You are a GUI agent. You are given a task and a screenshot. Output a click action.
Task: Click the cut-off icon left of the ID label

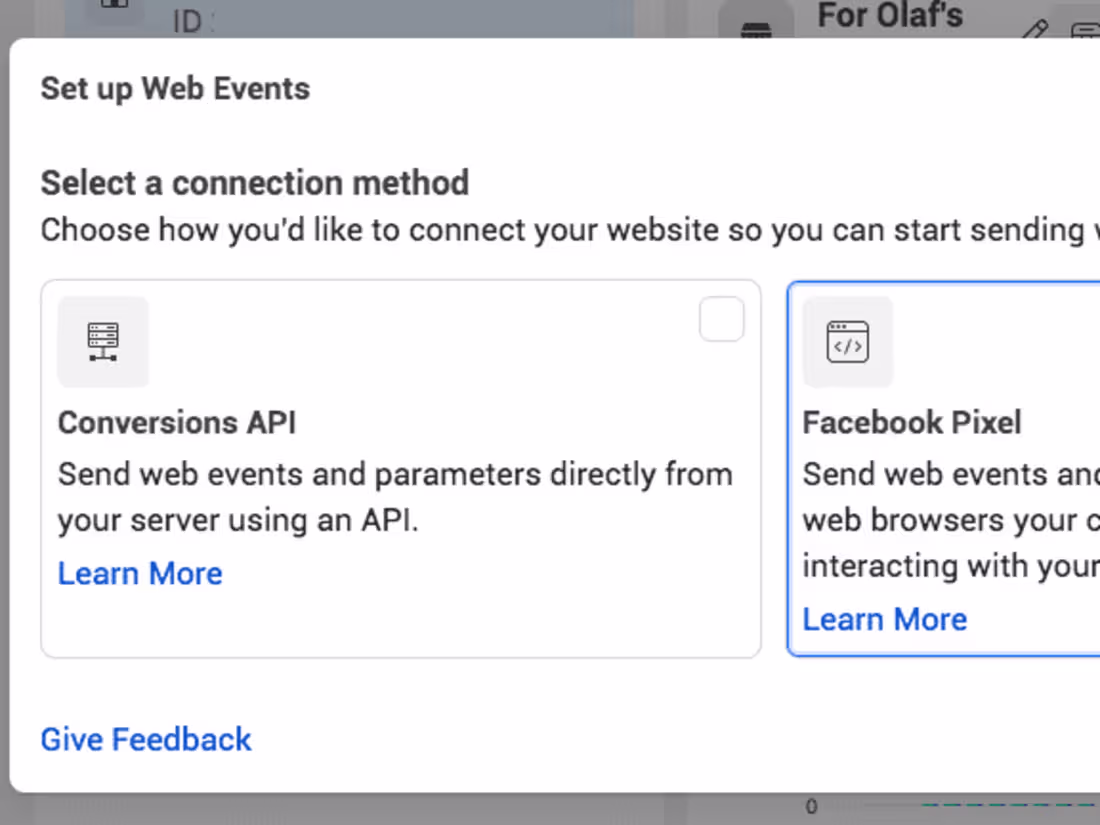pos(115,8)
